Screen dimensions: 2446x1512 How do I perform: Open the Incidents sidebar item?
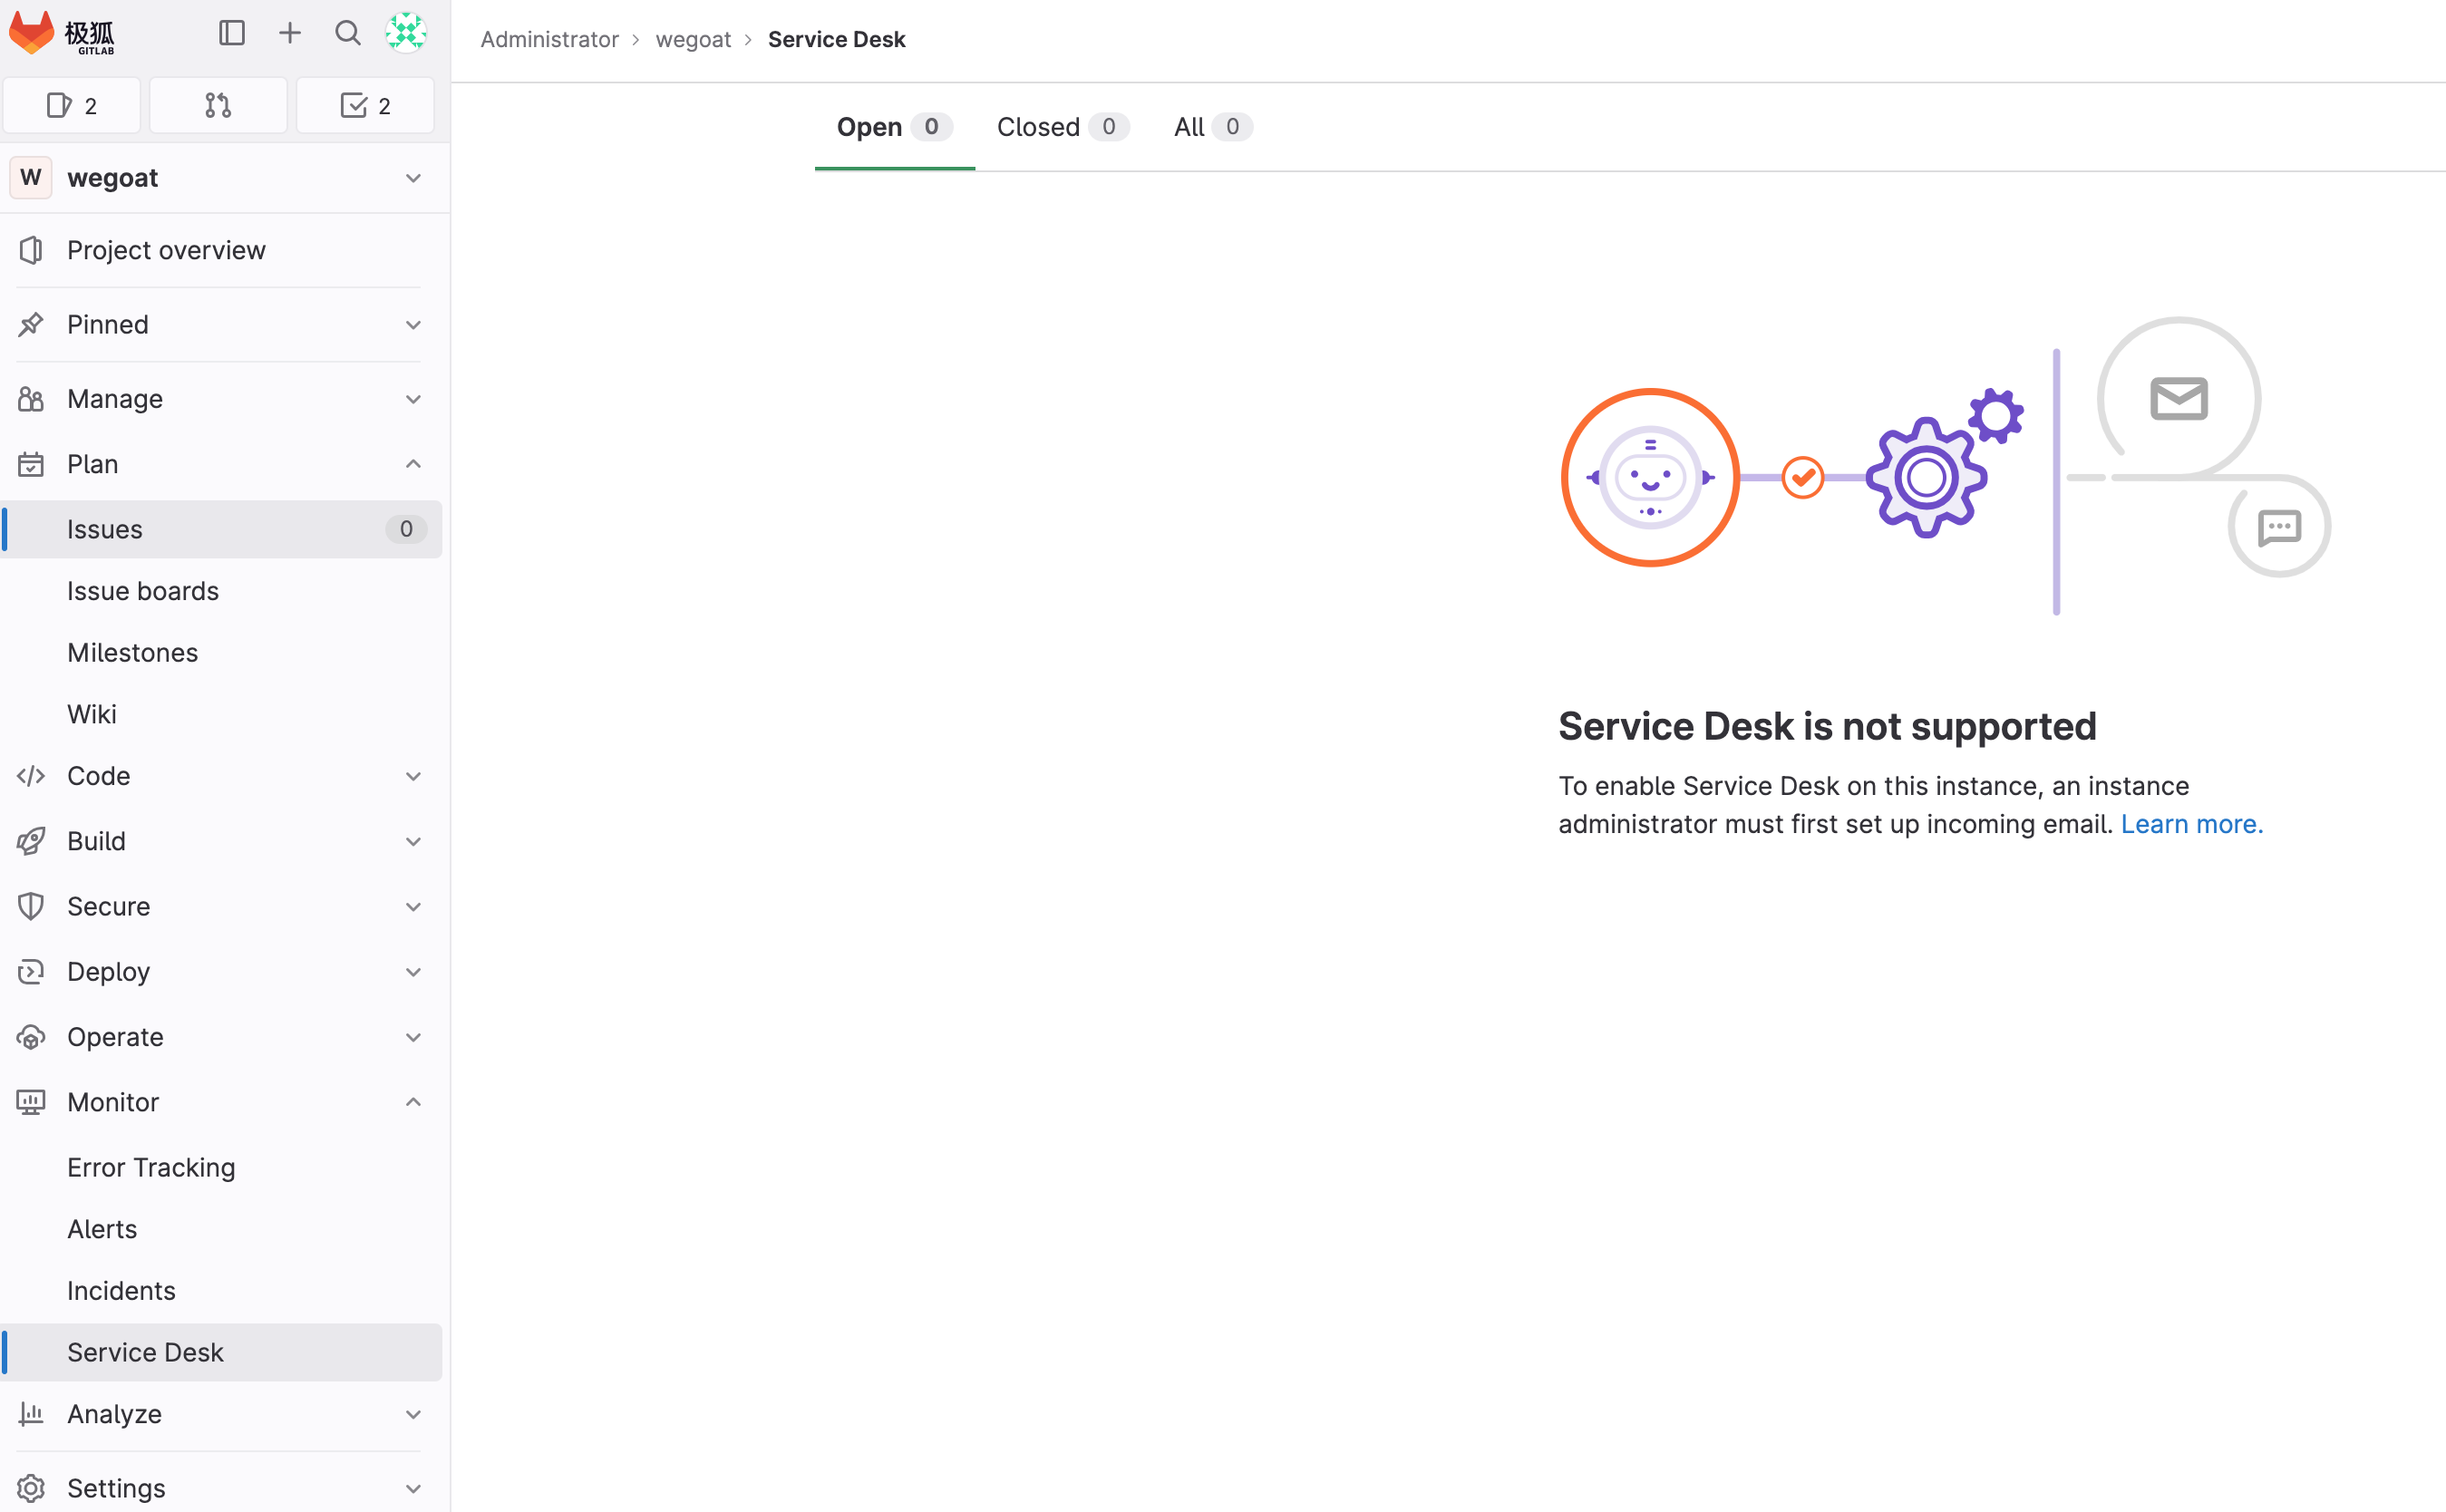click(121, 1290)
